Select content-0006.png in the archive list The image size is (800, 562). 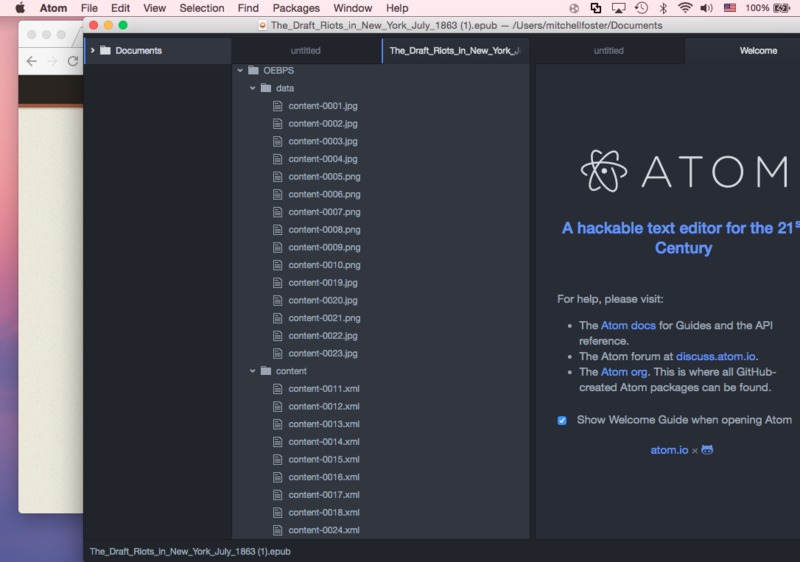point(324,194)
